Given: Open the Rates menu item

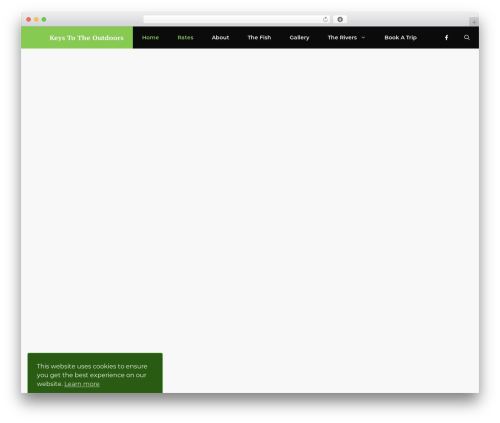Looking at the screenshot, I should point(185,38).
